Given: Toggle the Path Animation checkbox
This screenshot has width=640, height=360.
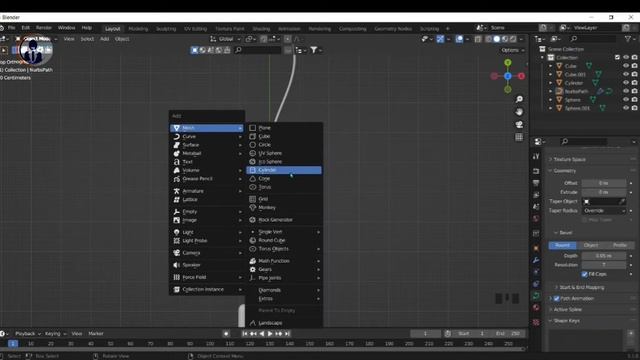Looking at the screenshot, I should tap(557, 298).
